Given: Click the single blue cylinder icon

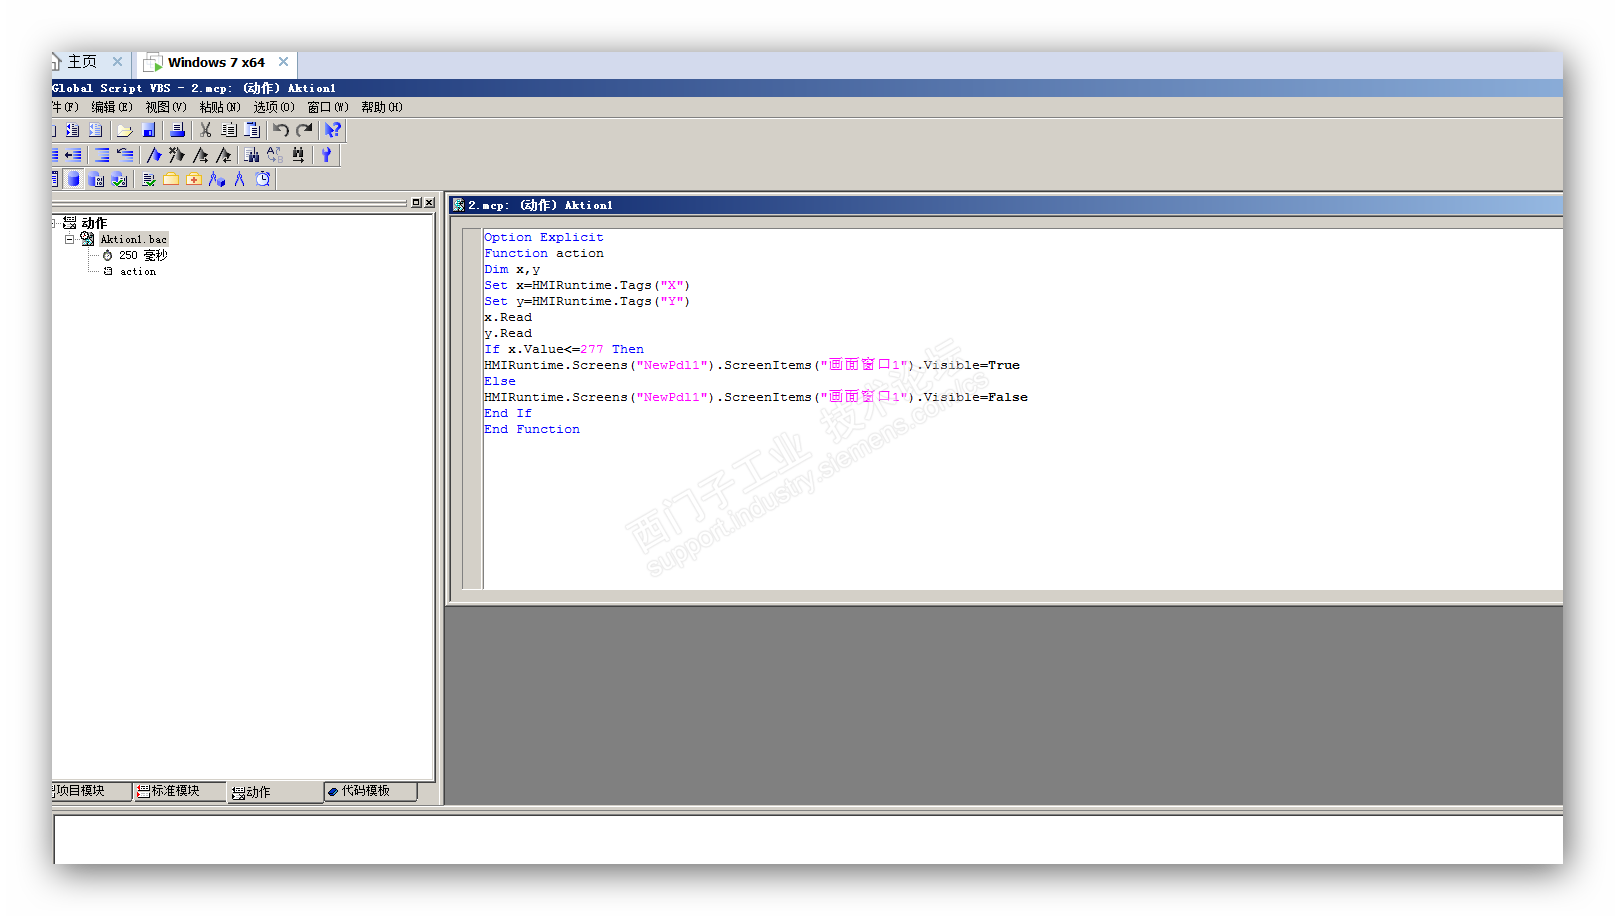Looking at the screenshot, I should [x=73, y=179].
